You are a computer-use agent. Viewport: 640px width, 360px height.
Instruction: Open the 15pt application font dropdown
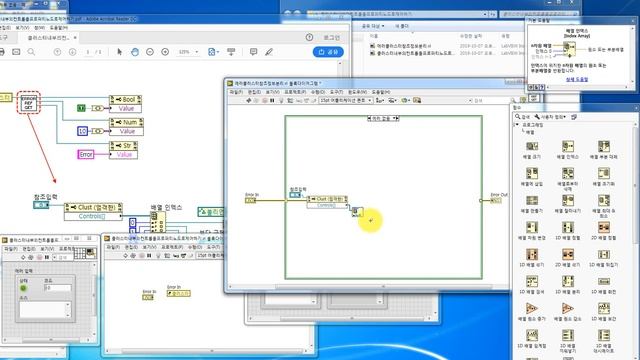346,100
